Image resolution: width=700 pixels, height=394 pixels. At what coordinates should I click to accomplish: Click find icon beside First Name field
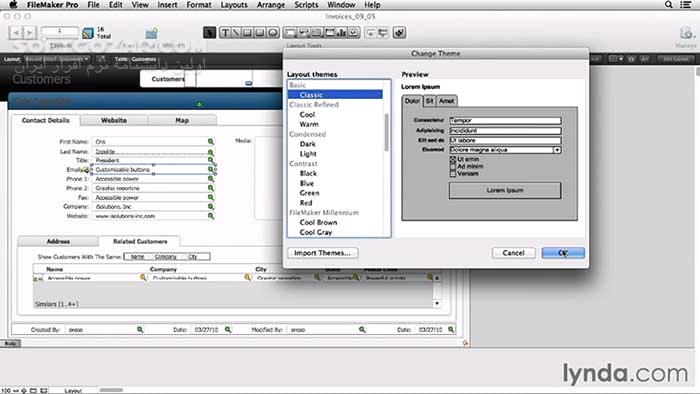point(211,141)
